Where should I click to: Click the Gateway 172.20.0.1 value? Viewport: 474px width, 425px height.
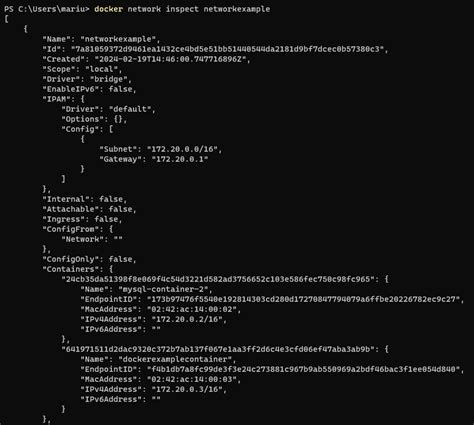[x=180, y=159]
